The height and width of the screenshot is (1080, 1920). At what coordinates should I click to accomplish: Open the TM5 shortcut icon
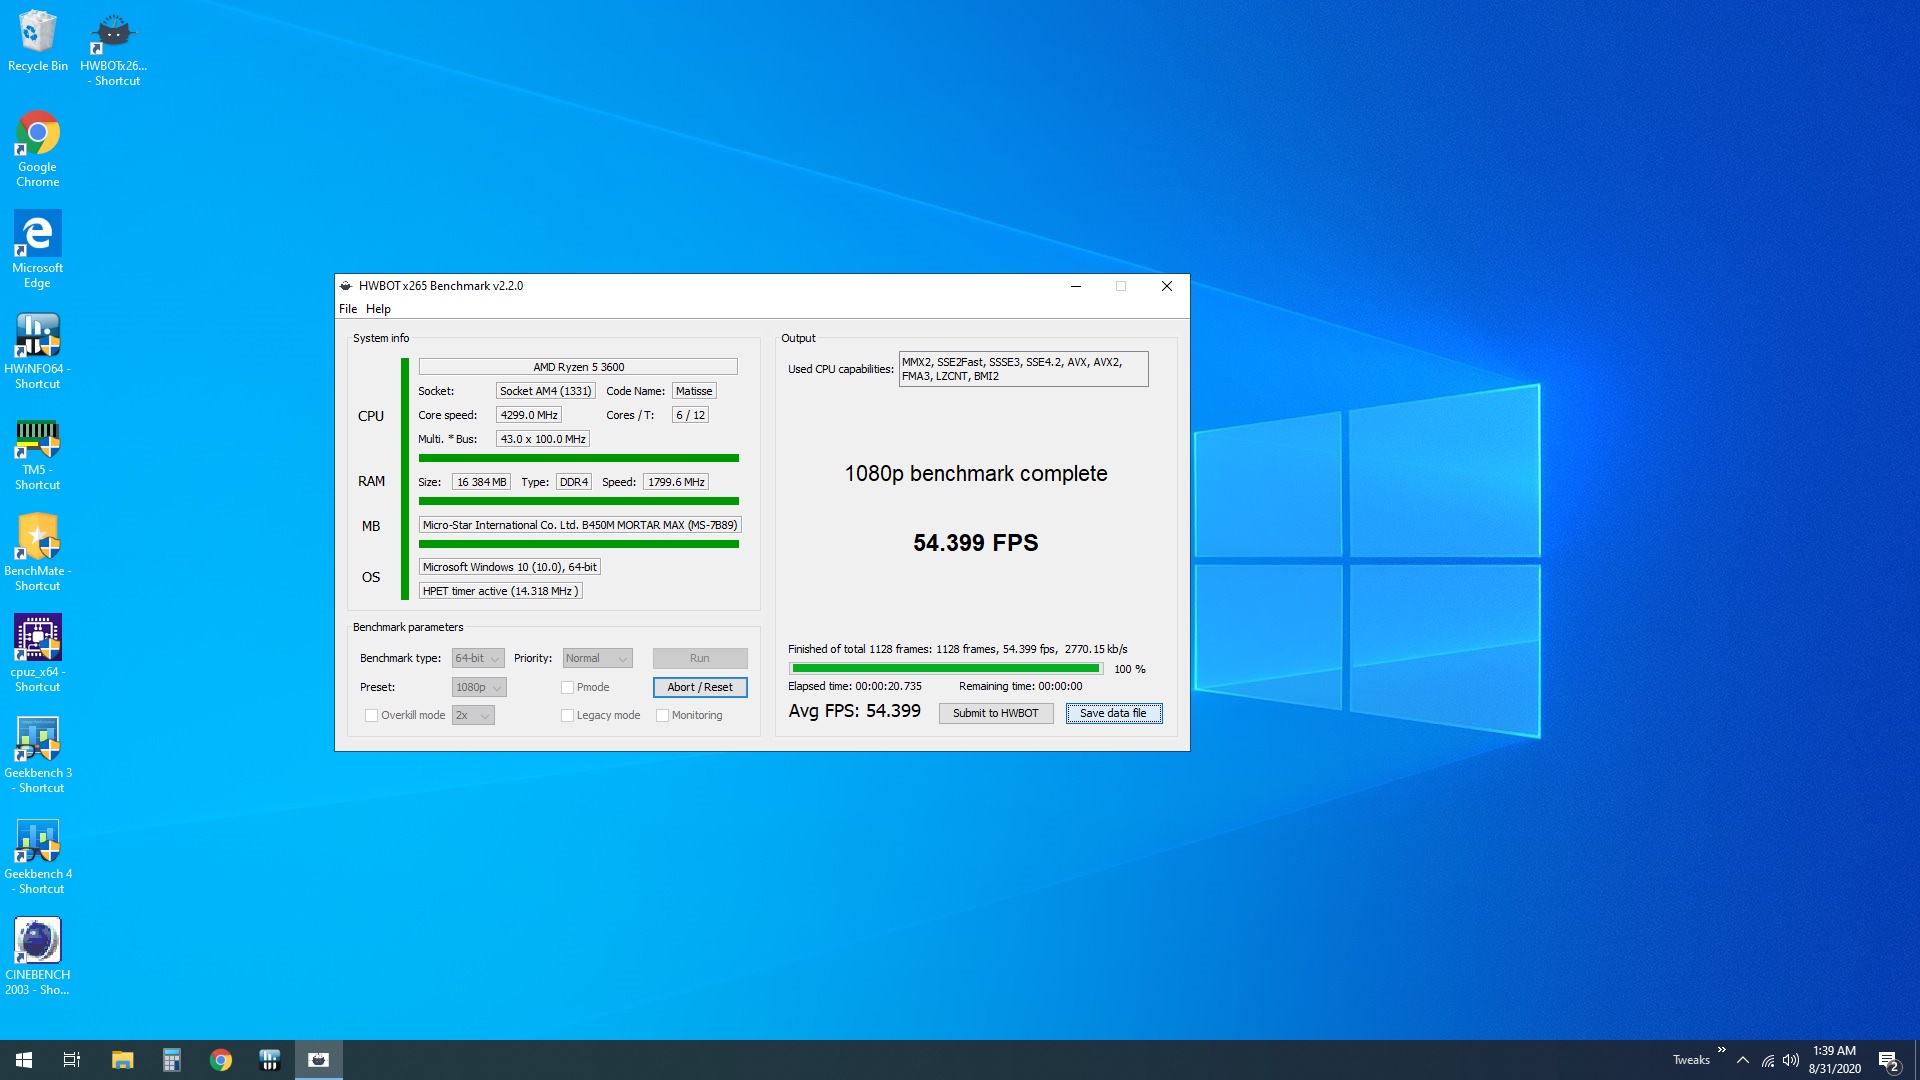coord(38,451)
